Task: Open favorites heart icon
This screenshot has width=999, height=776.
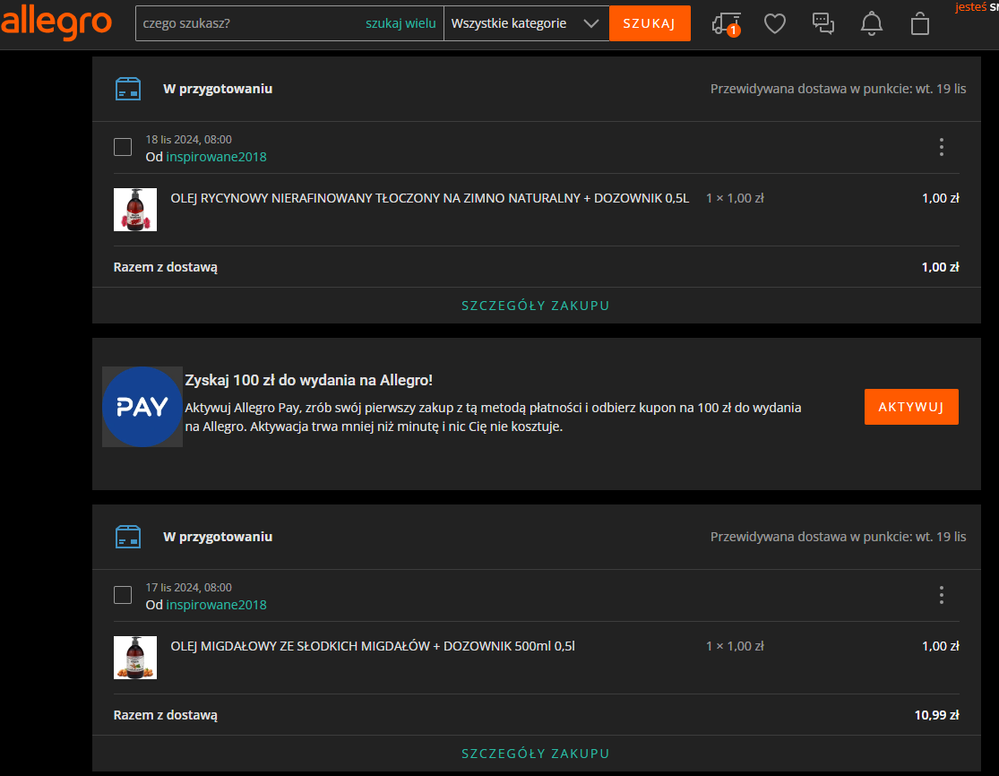Action: [x=775, y=24]
